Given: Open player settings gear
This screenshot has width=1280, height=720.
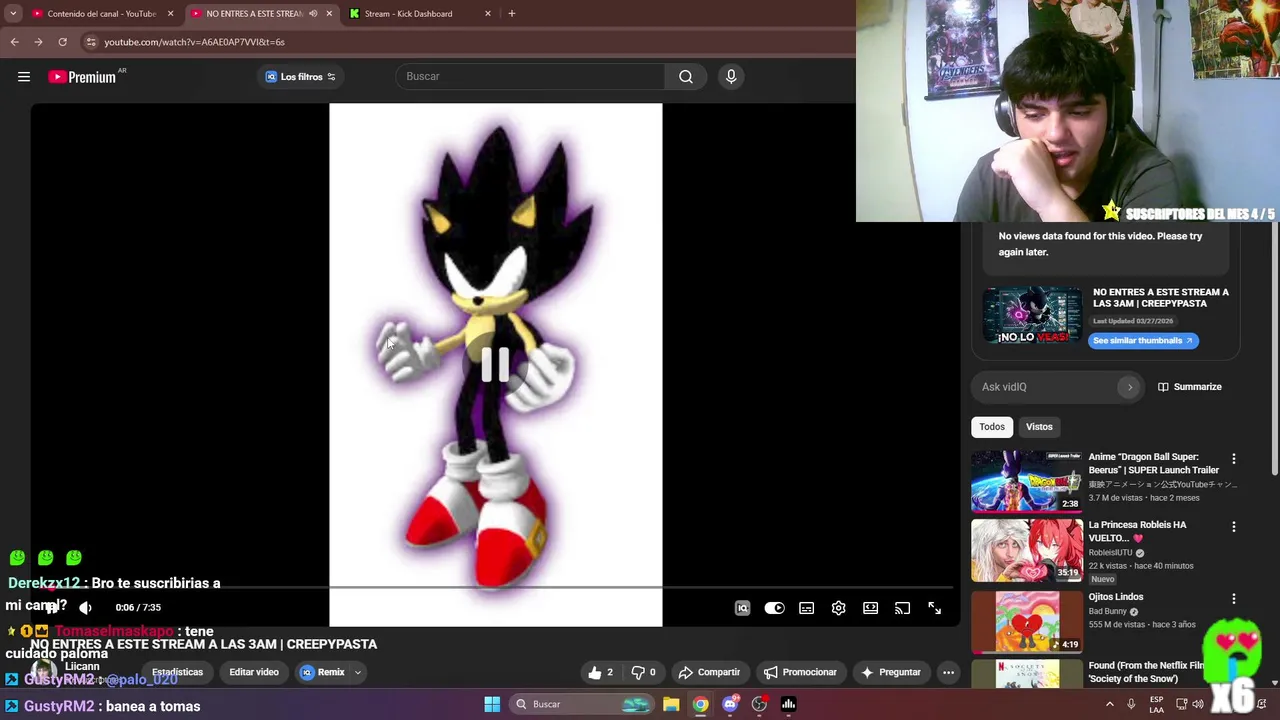Looking at the screenshot, I should 838,608.
